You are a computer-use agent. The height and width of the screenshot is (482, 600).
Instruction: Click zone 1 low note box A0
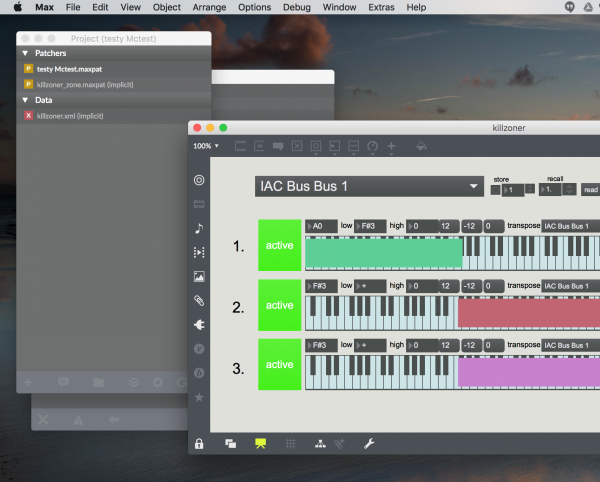coord(321,226)
